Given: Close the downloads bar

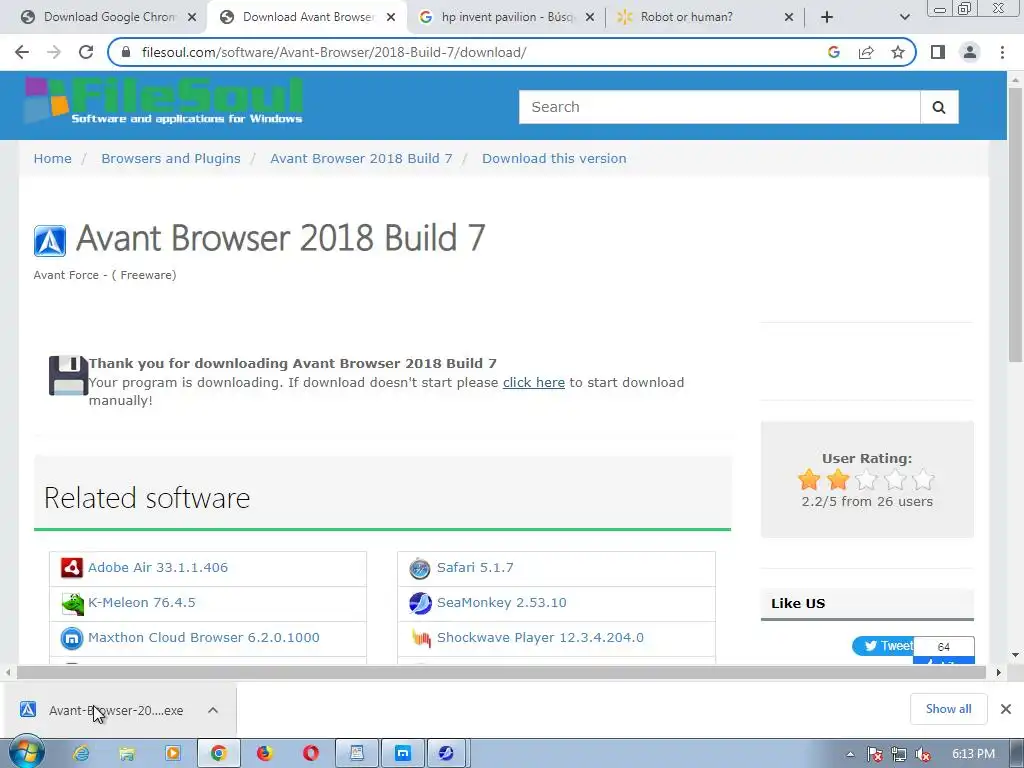Looking at the screenshot, I should tap(1006, 709).
